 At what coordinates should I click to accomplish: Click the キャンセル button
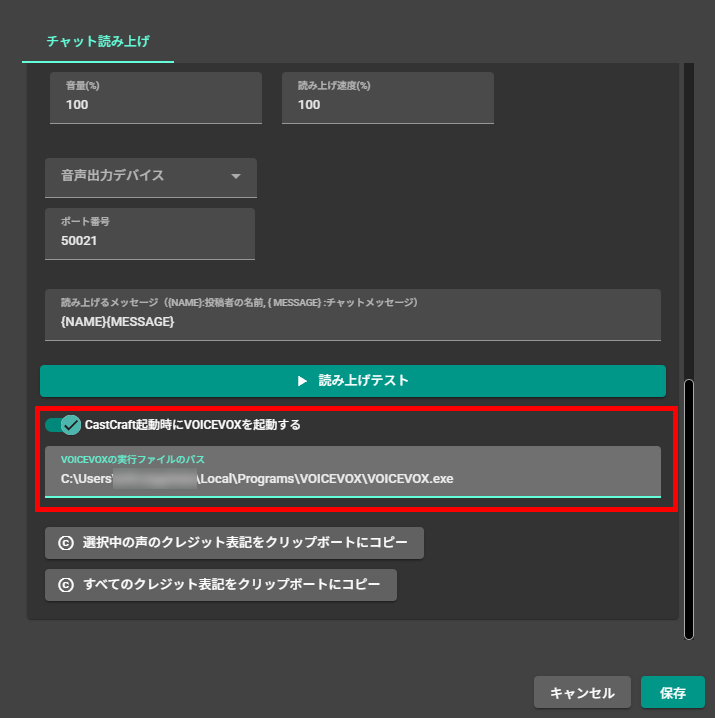coord(582,692)
